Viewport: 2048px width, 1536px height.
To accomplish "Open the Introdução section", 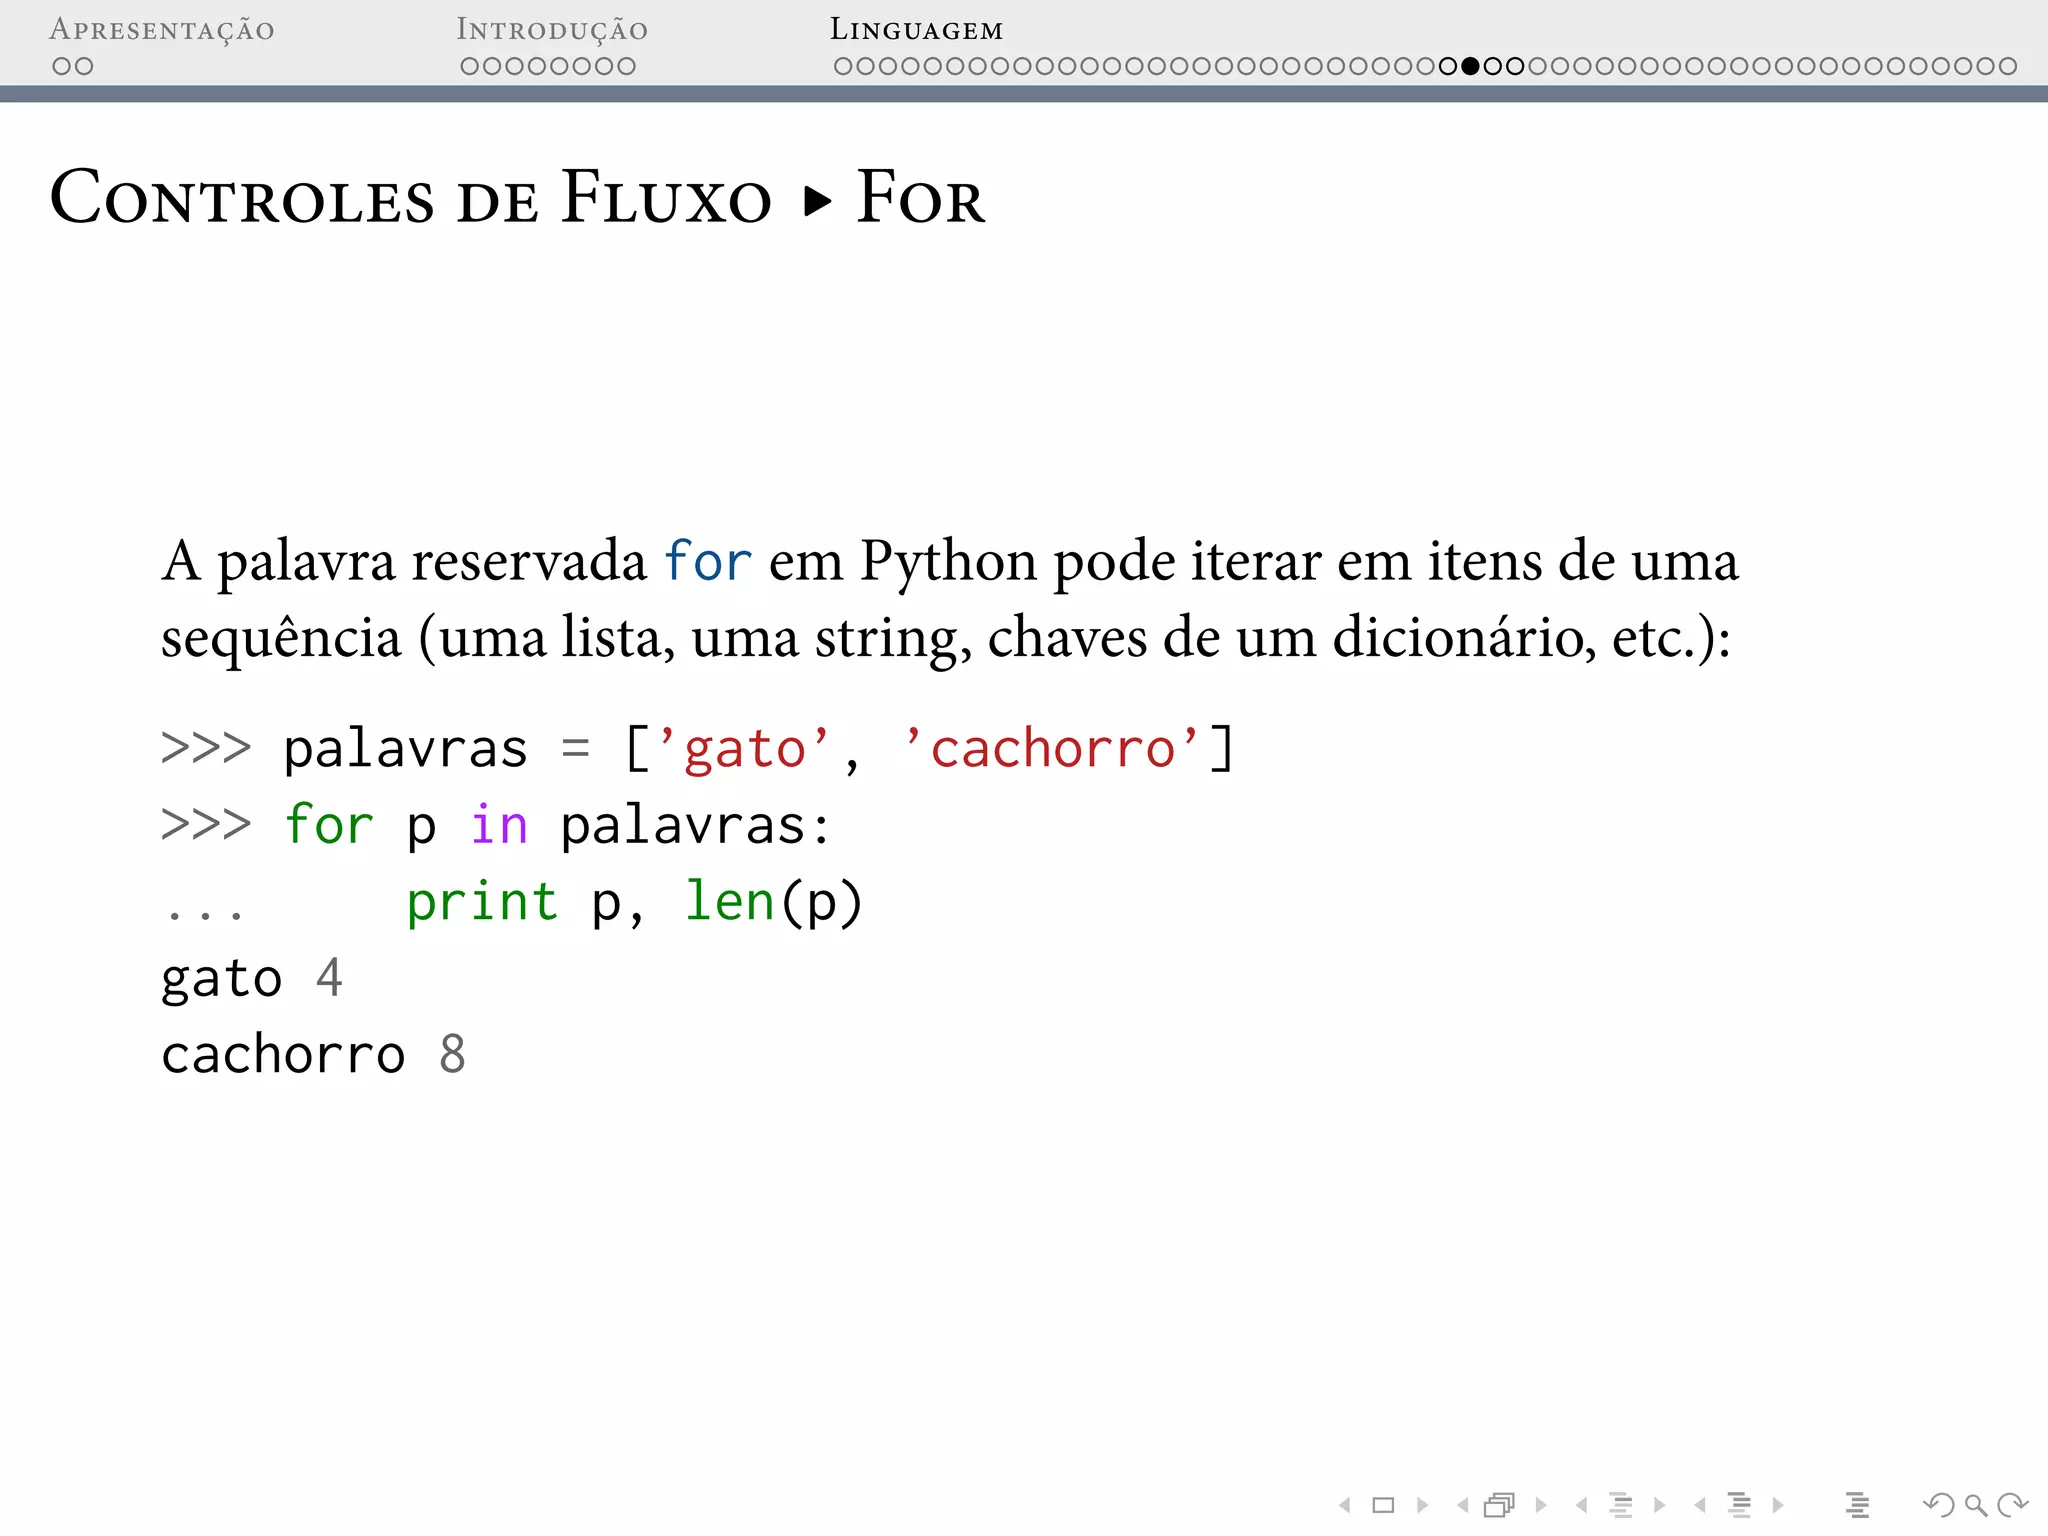I will click(x=552, y=30).
